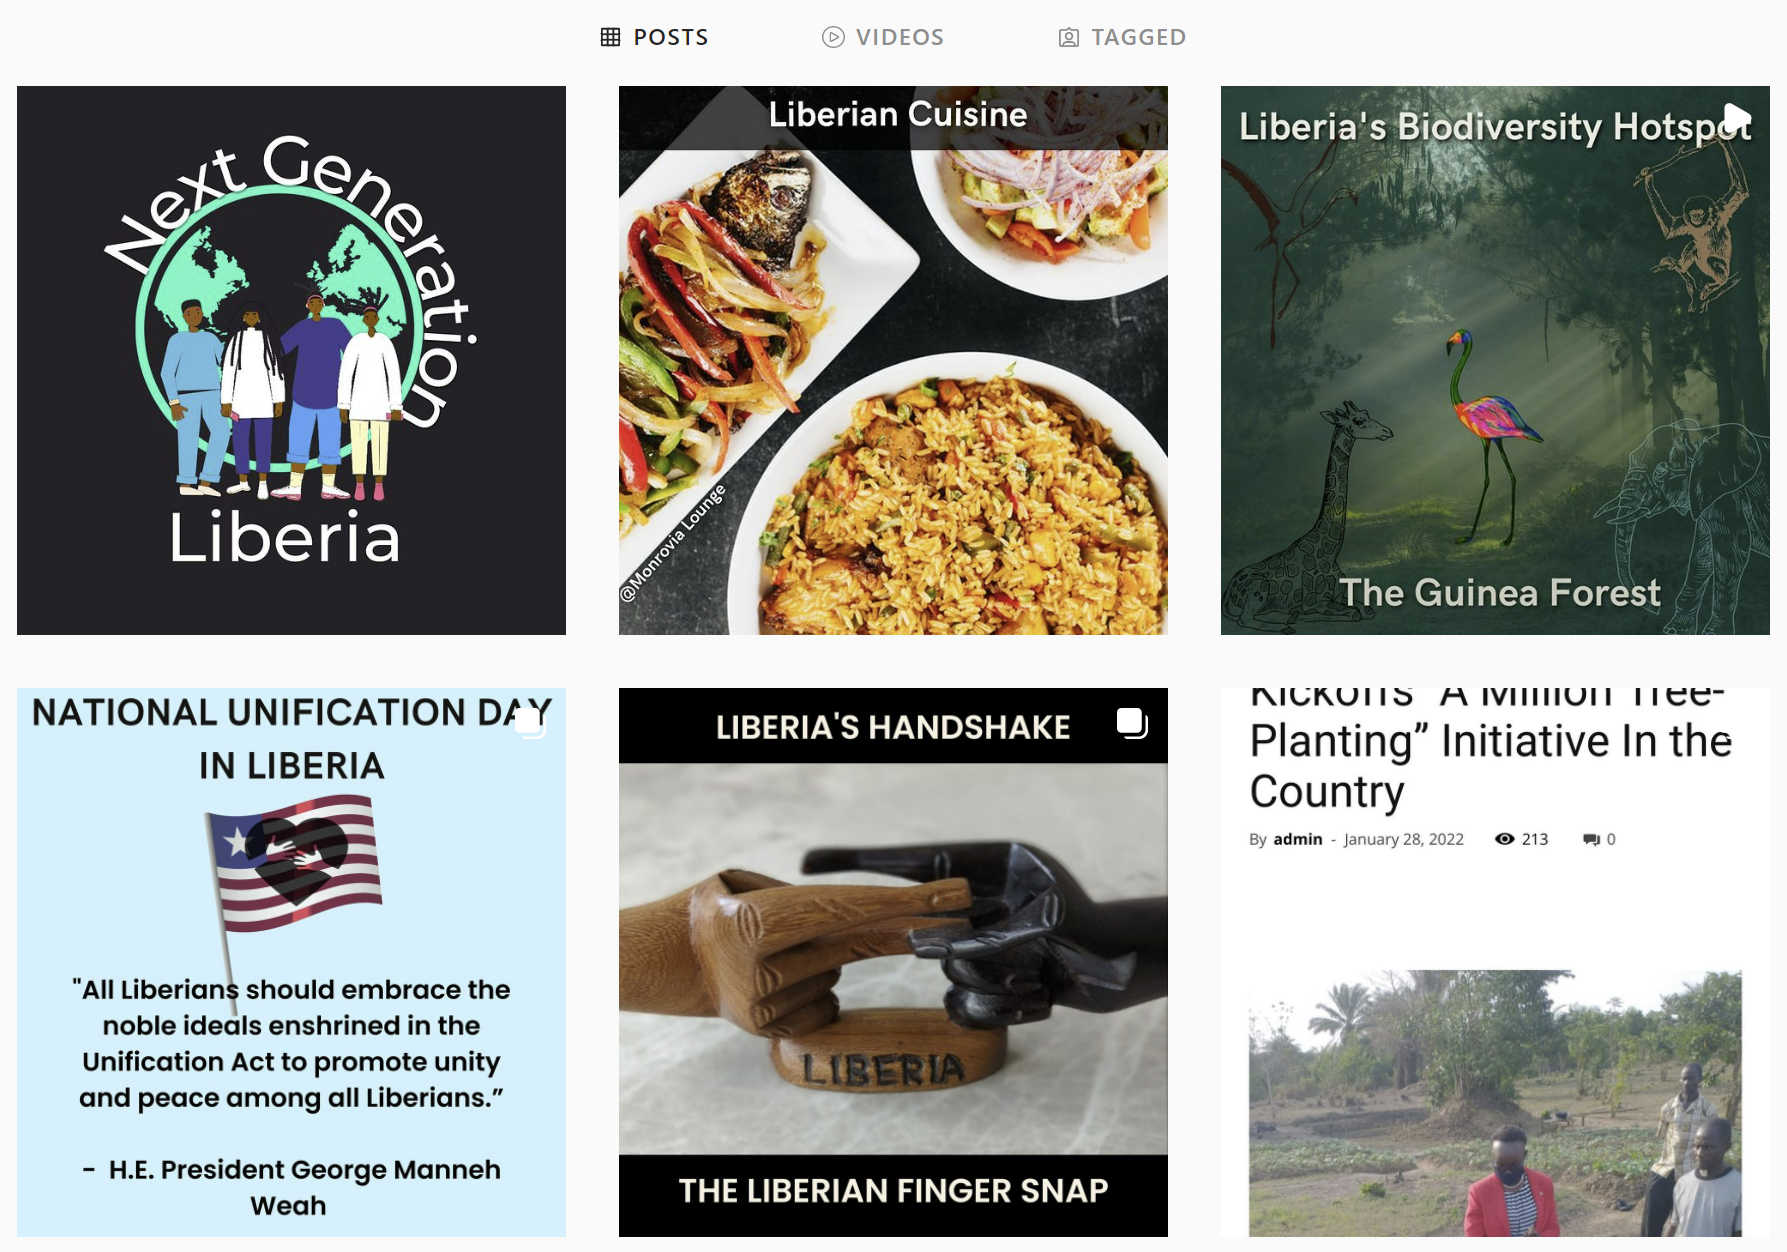Open the VIDEOS tab
Viewport: 1787px width, 1252px height.
883,37
